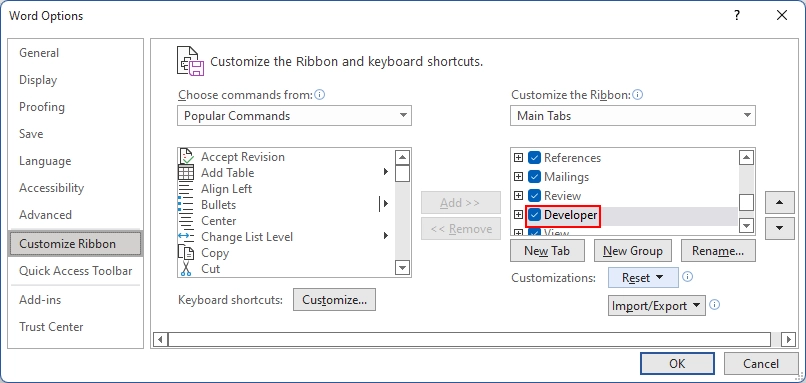Image resolution: width=806 pixels, height=383 pixels.
Task: Click the New Group button
Action: click(633, 251)
